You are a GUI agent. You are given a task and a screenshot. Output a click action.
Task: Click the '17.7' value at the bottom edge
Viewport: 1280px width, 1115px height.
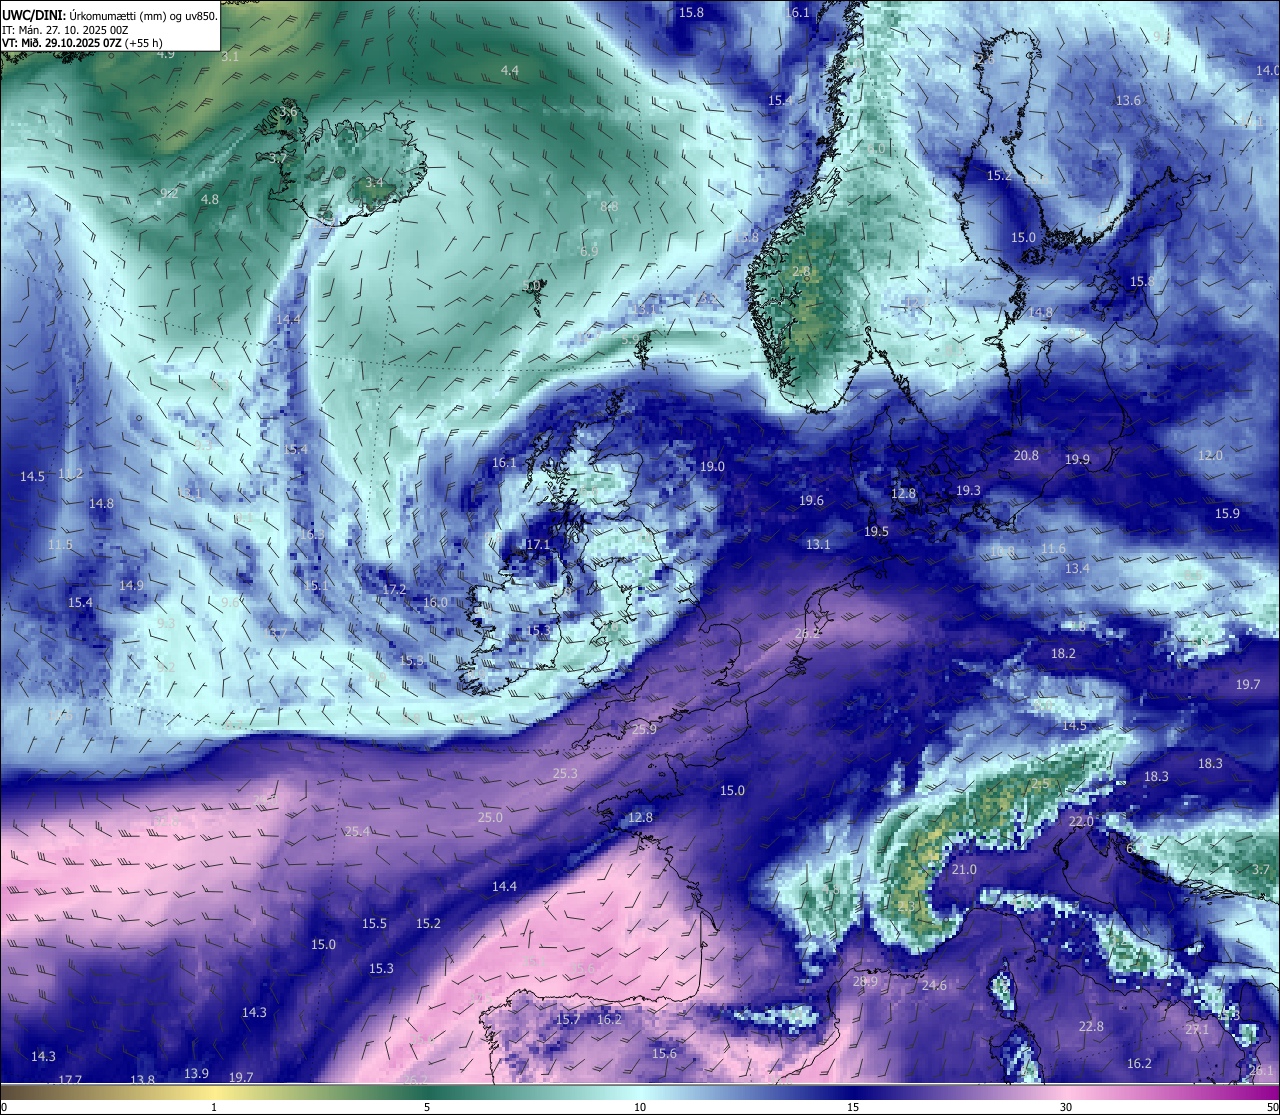[69, 1080]
